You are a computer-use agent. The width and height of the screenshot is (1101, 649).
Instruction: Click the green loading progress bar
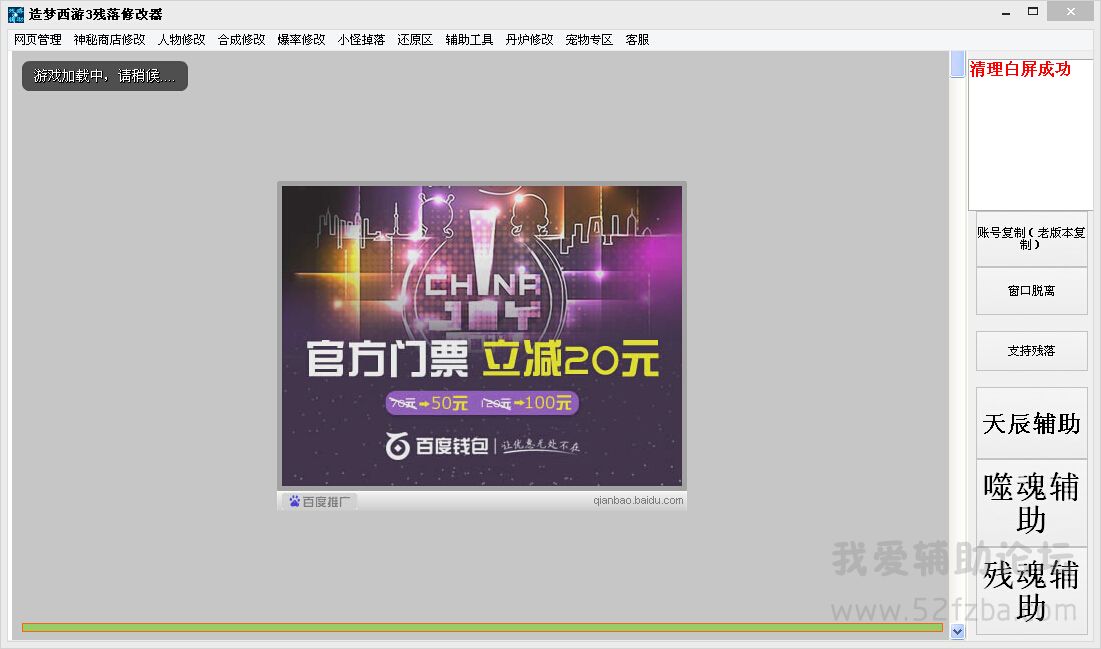(482, 627)
